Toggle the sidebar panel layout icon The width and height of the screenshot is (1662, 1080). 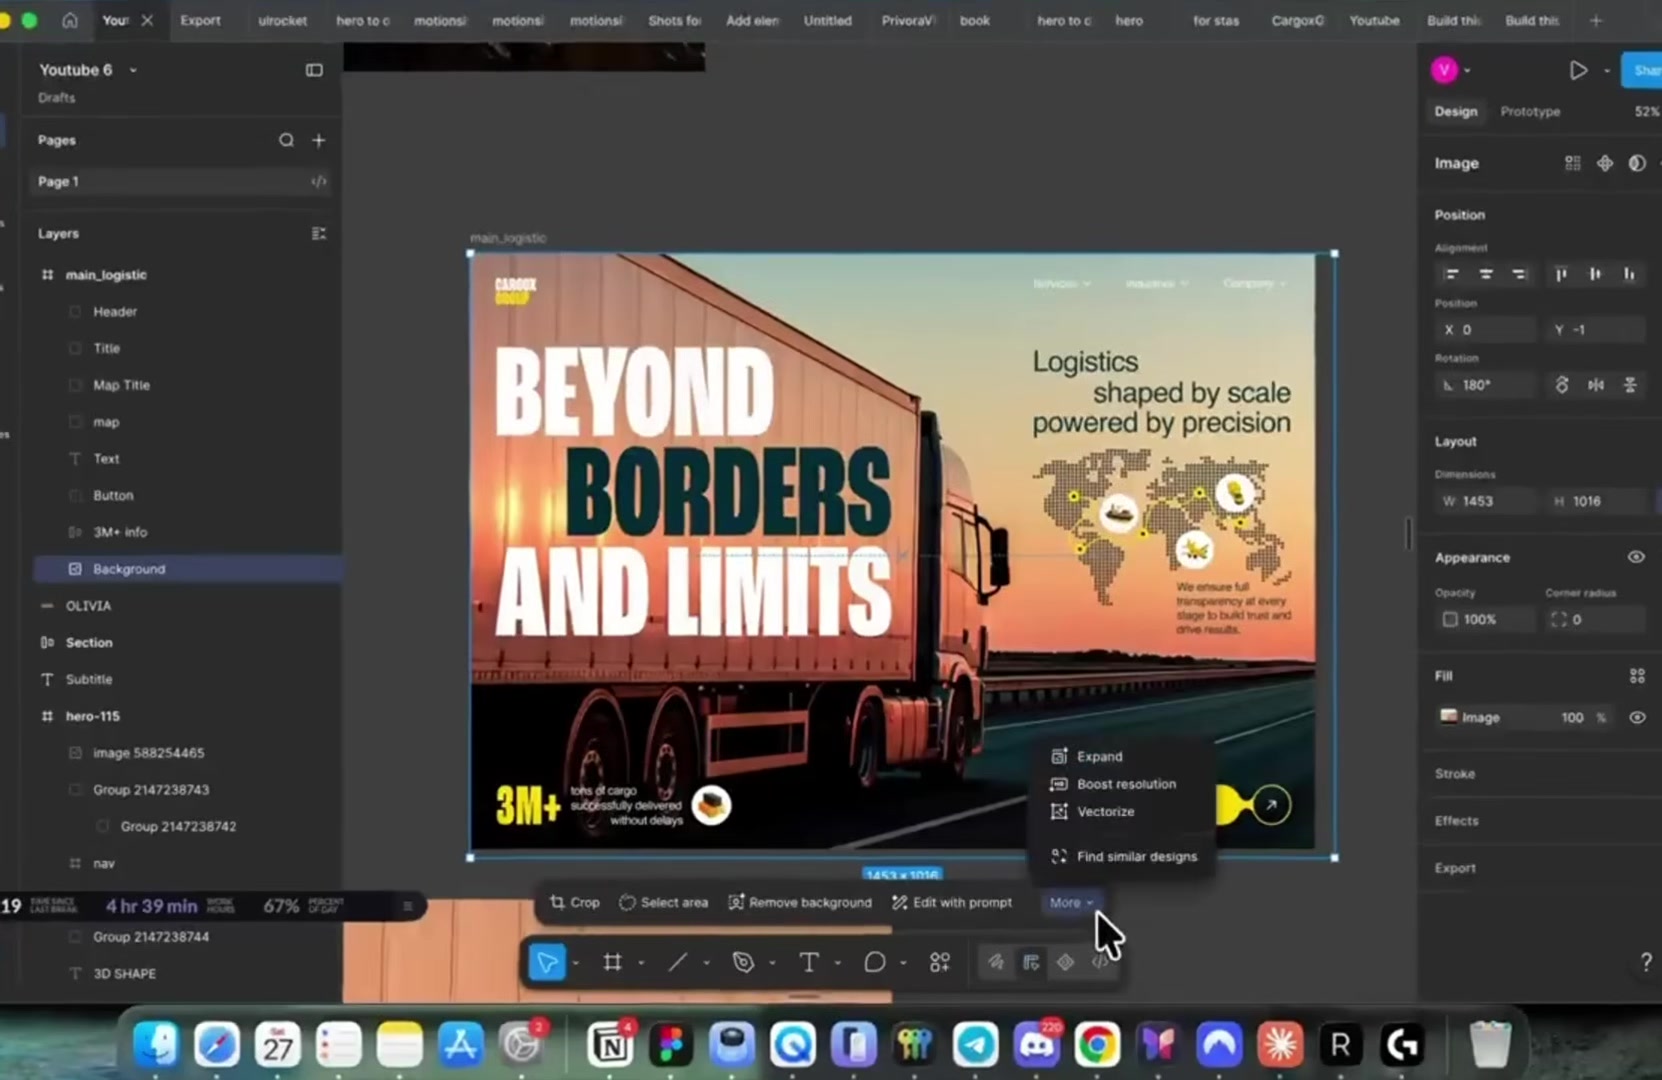tap(314, 70)
